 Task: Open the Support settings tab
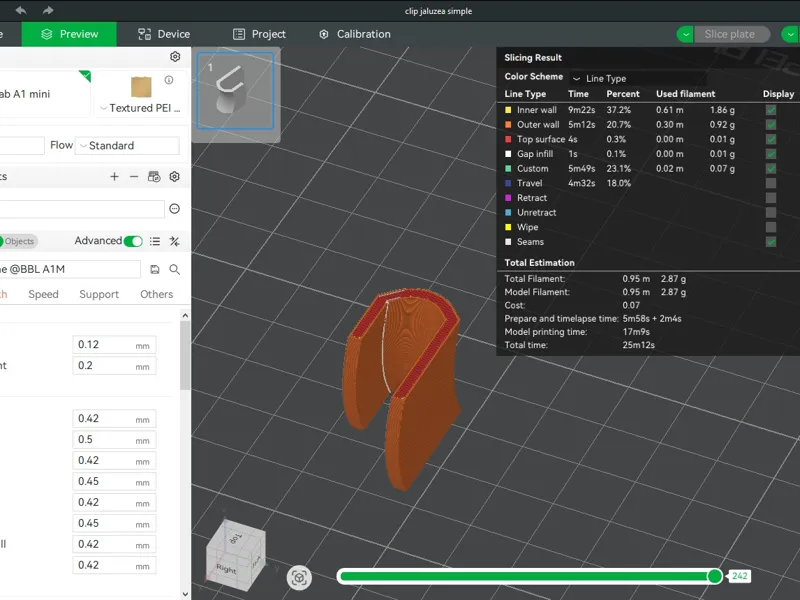coord(99,294)
